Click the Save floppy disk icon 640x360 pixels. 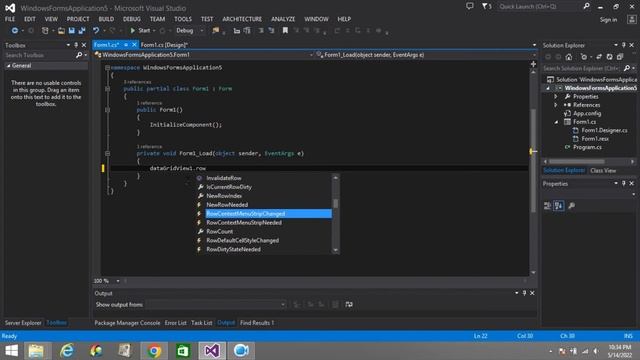pyautogui.click(x=71, y=31)
